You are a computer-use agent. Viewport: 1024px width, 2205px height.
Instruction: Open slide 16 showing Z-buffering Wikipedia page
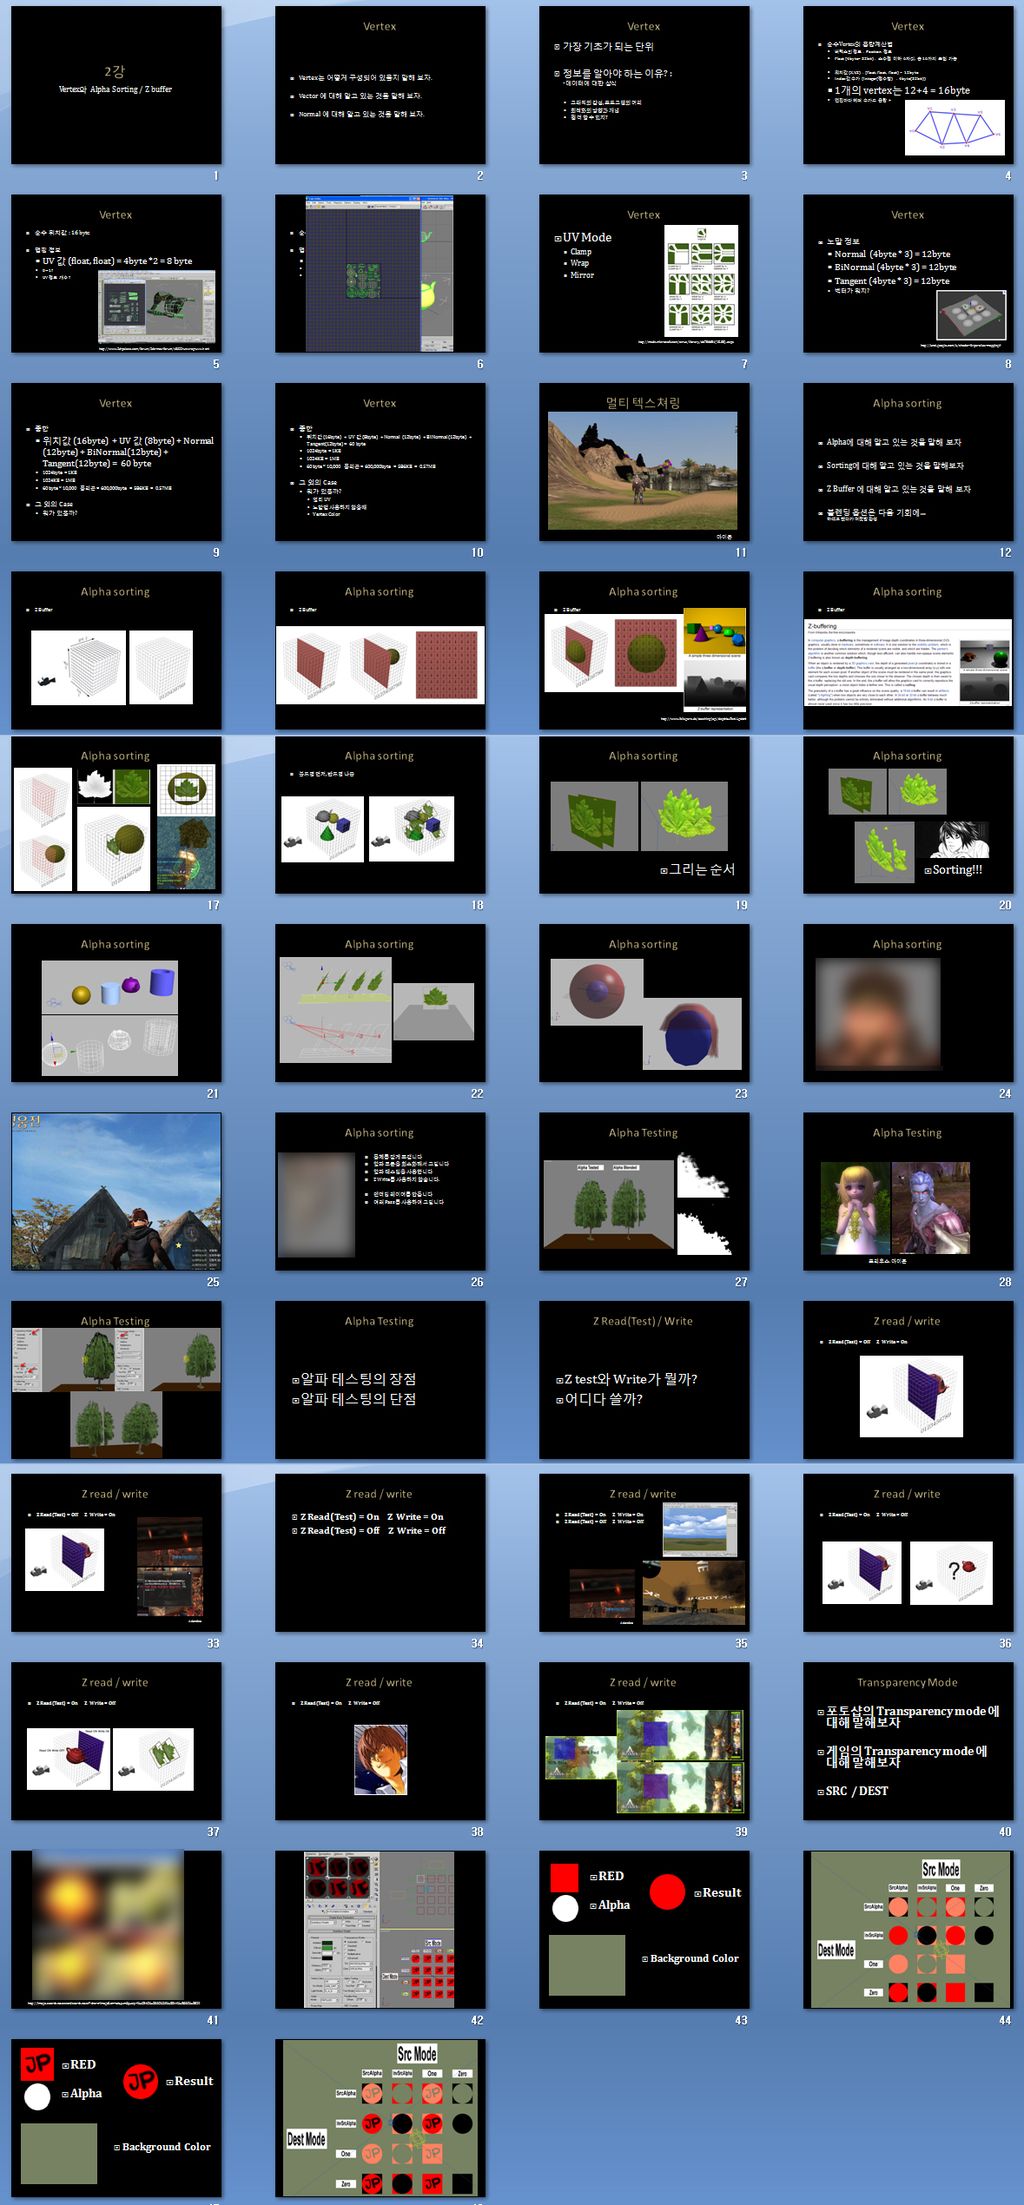(x=908, y=650)
